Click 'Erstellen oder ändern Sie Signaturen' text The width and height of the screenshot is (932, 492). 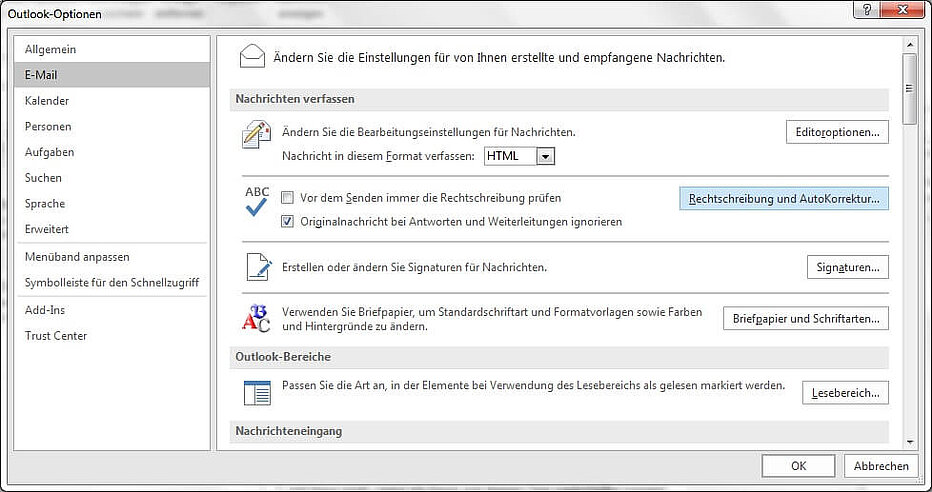tap(414, 267)
